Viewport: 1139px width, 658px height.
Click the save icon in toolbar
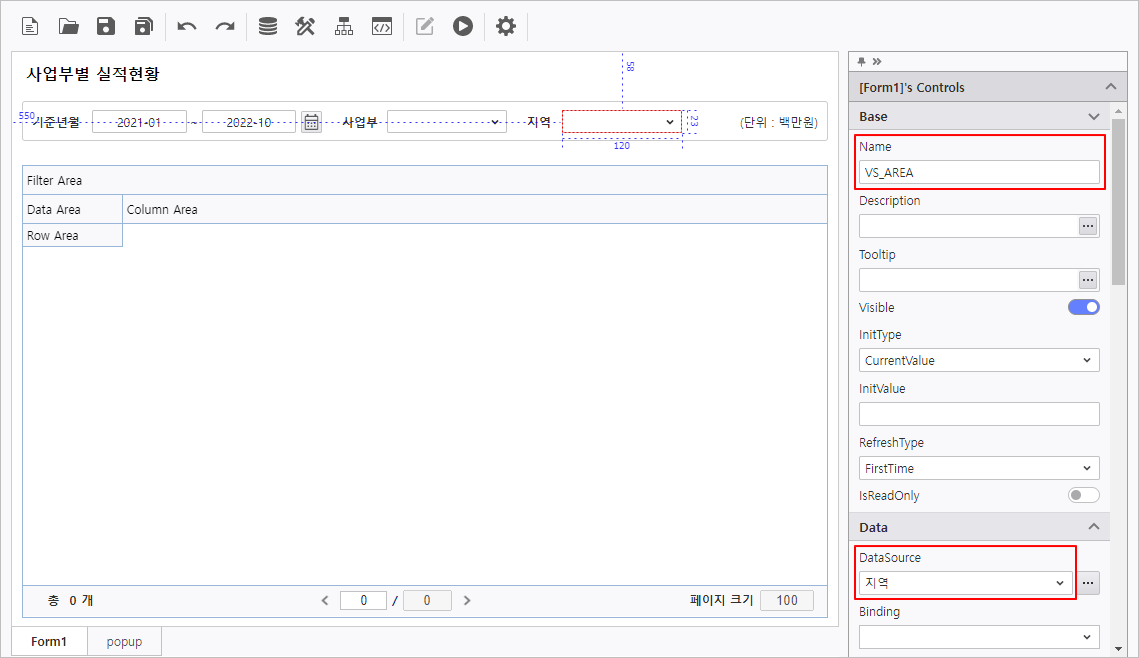[x=106, y=27]
